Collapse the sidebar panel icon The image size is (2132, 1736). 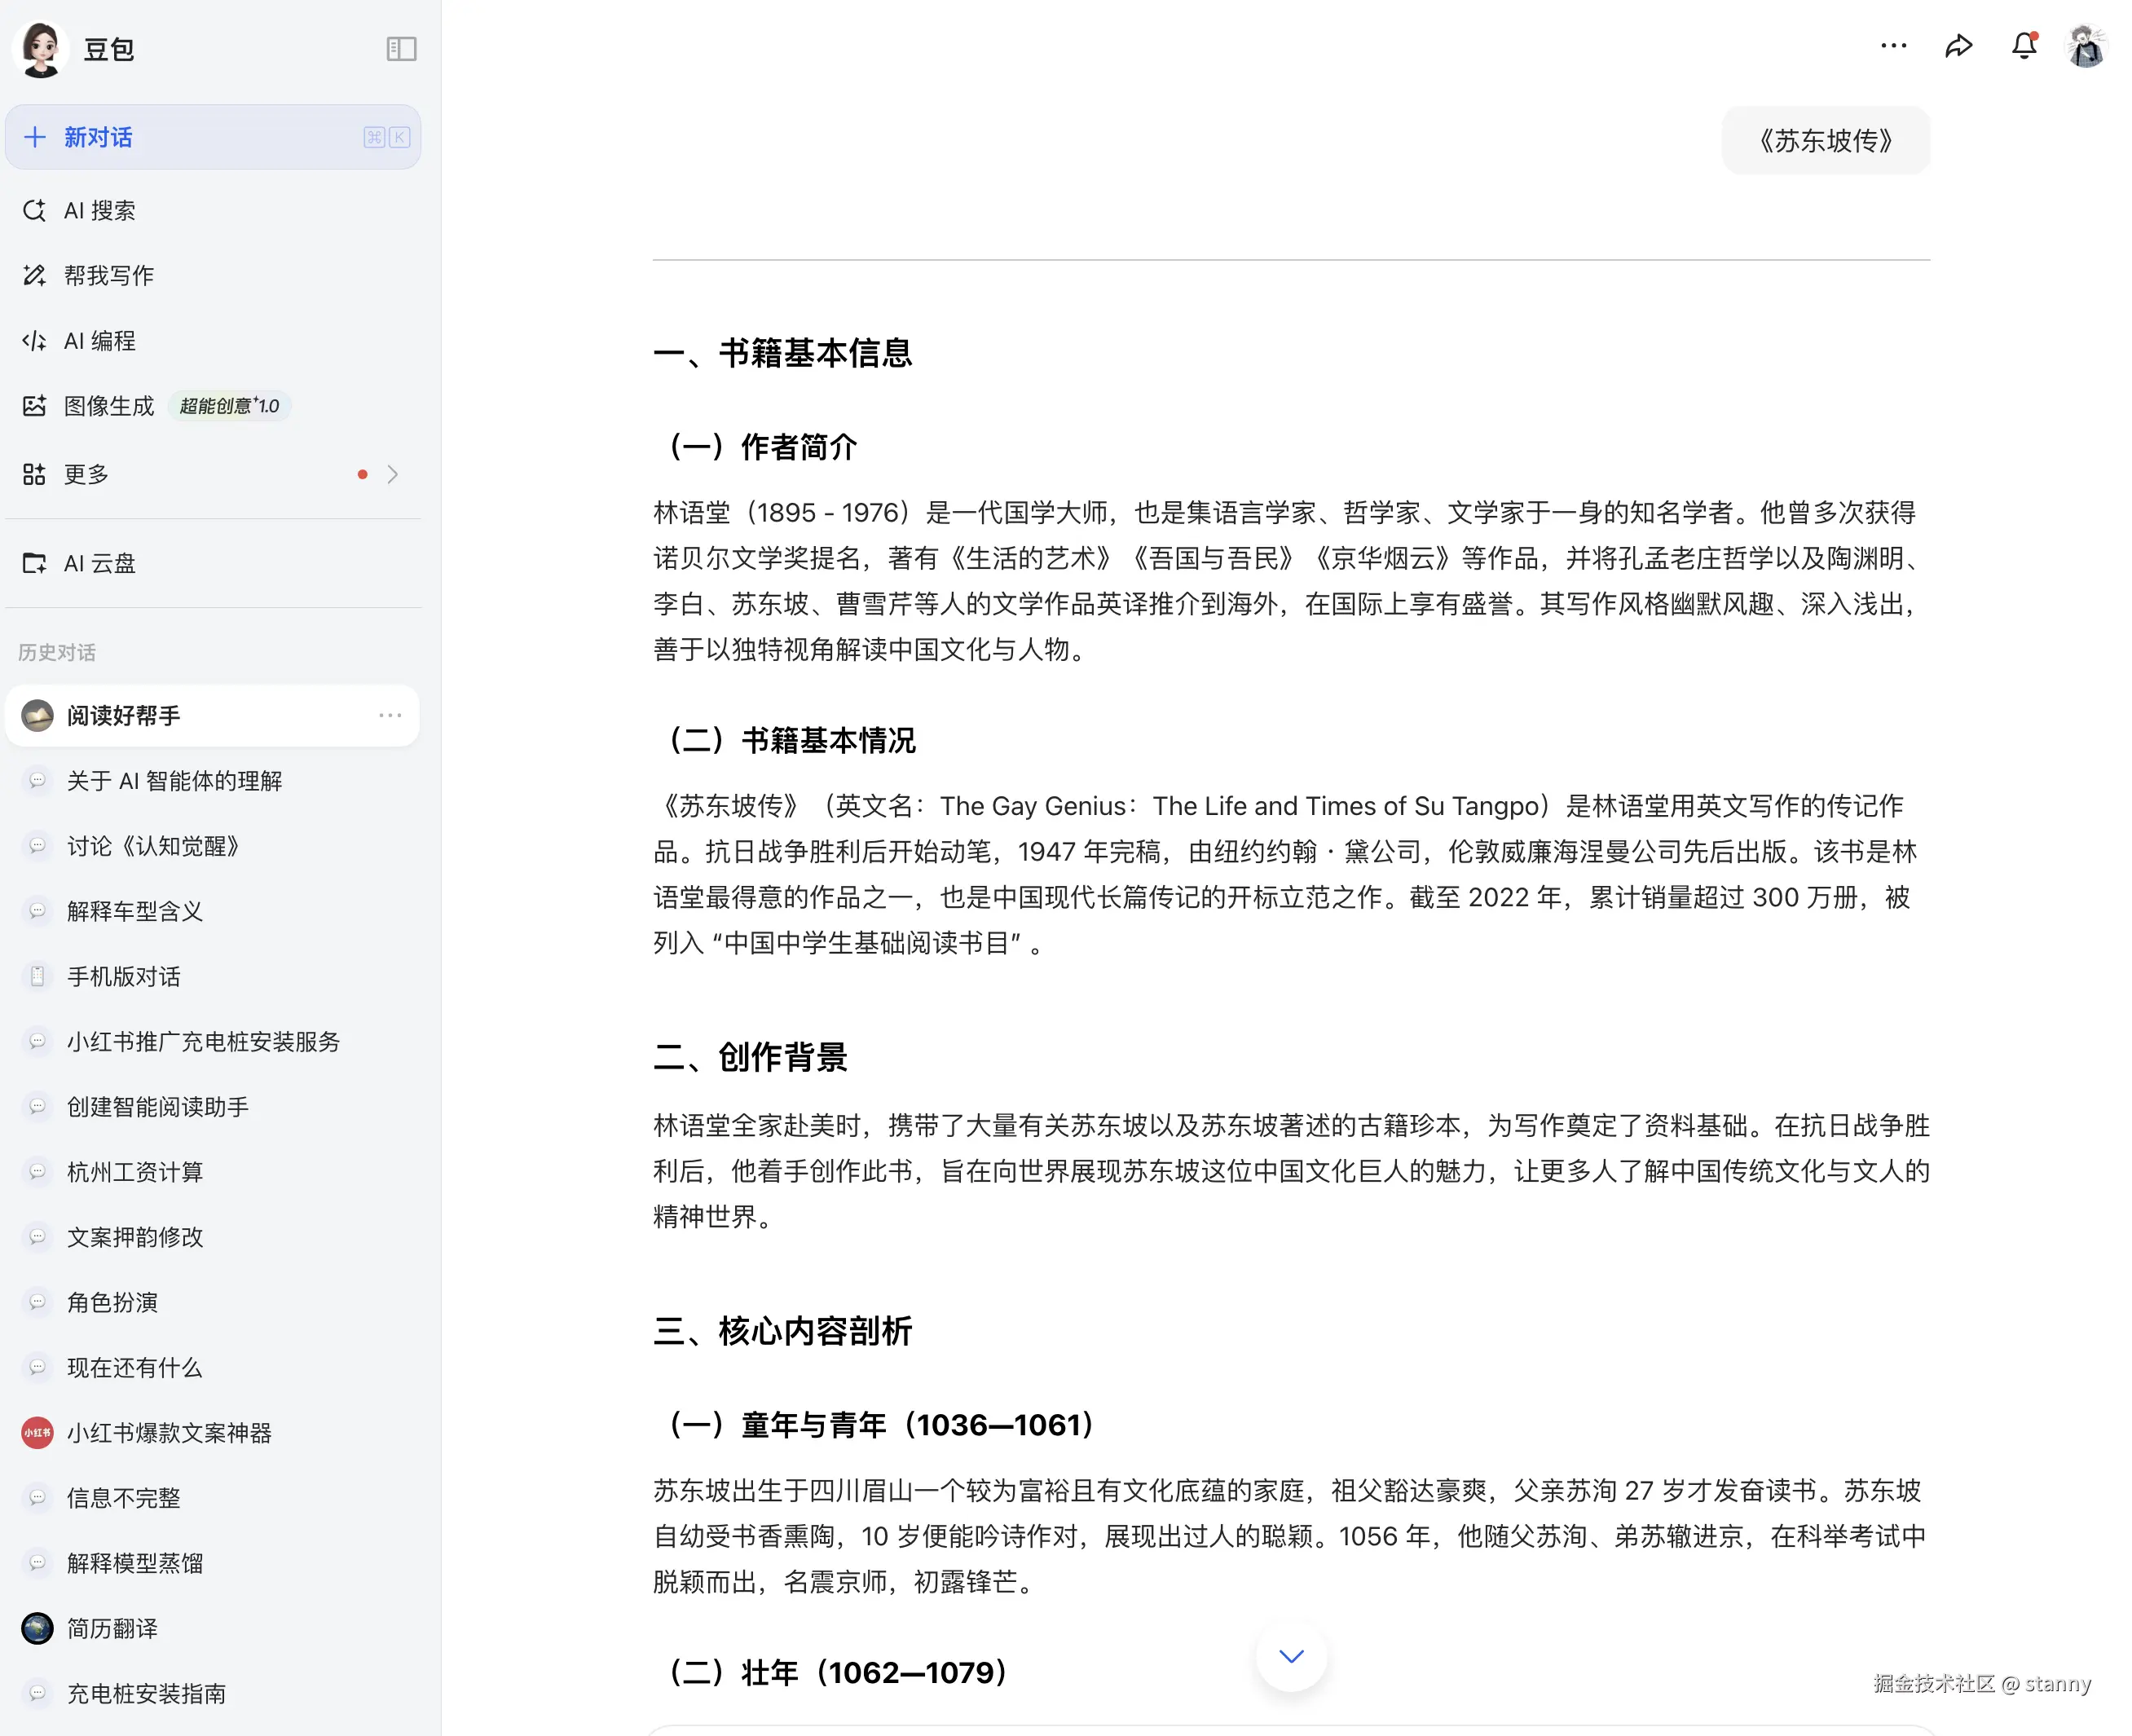click(401, 49)
